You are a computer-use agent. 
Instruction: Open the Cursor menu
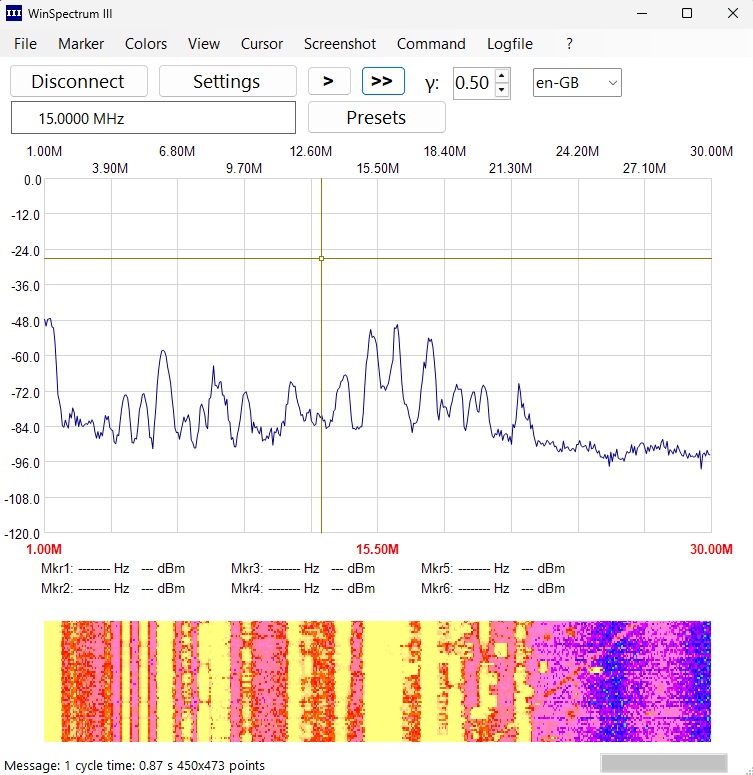tap(262, 44)
